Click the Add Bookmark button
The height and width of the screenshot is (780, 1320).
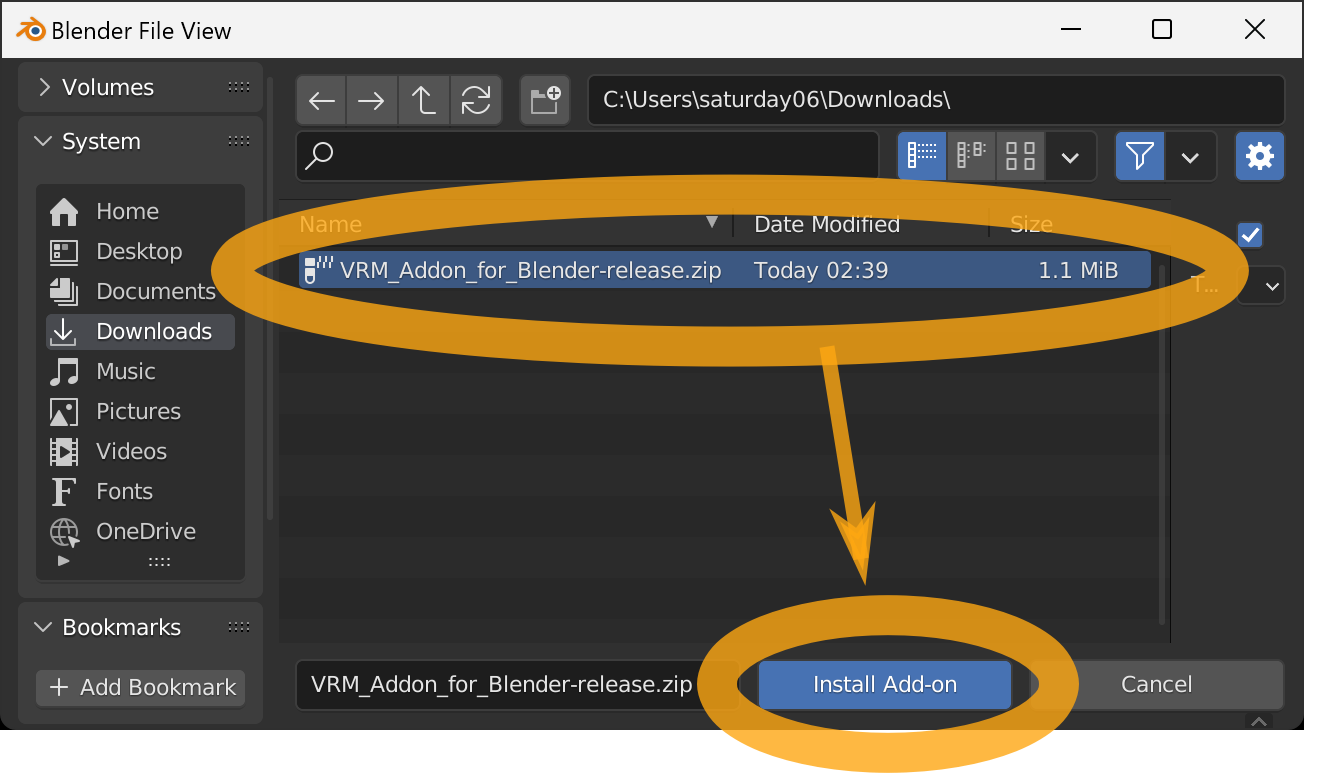pos(140,687)
